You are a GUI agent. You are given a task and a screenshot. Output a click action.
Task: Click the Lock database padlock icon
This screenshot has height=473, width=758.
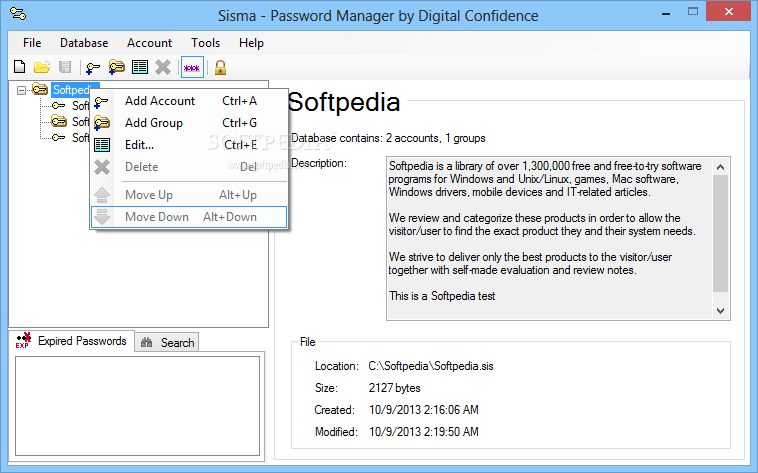(x=220, y=67)
